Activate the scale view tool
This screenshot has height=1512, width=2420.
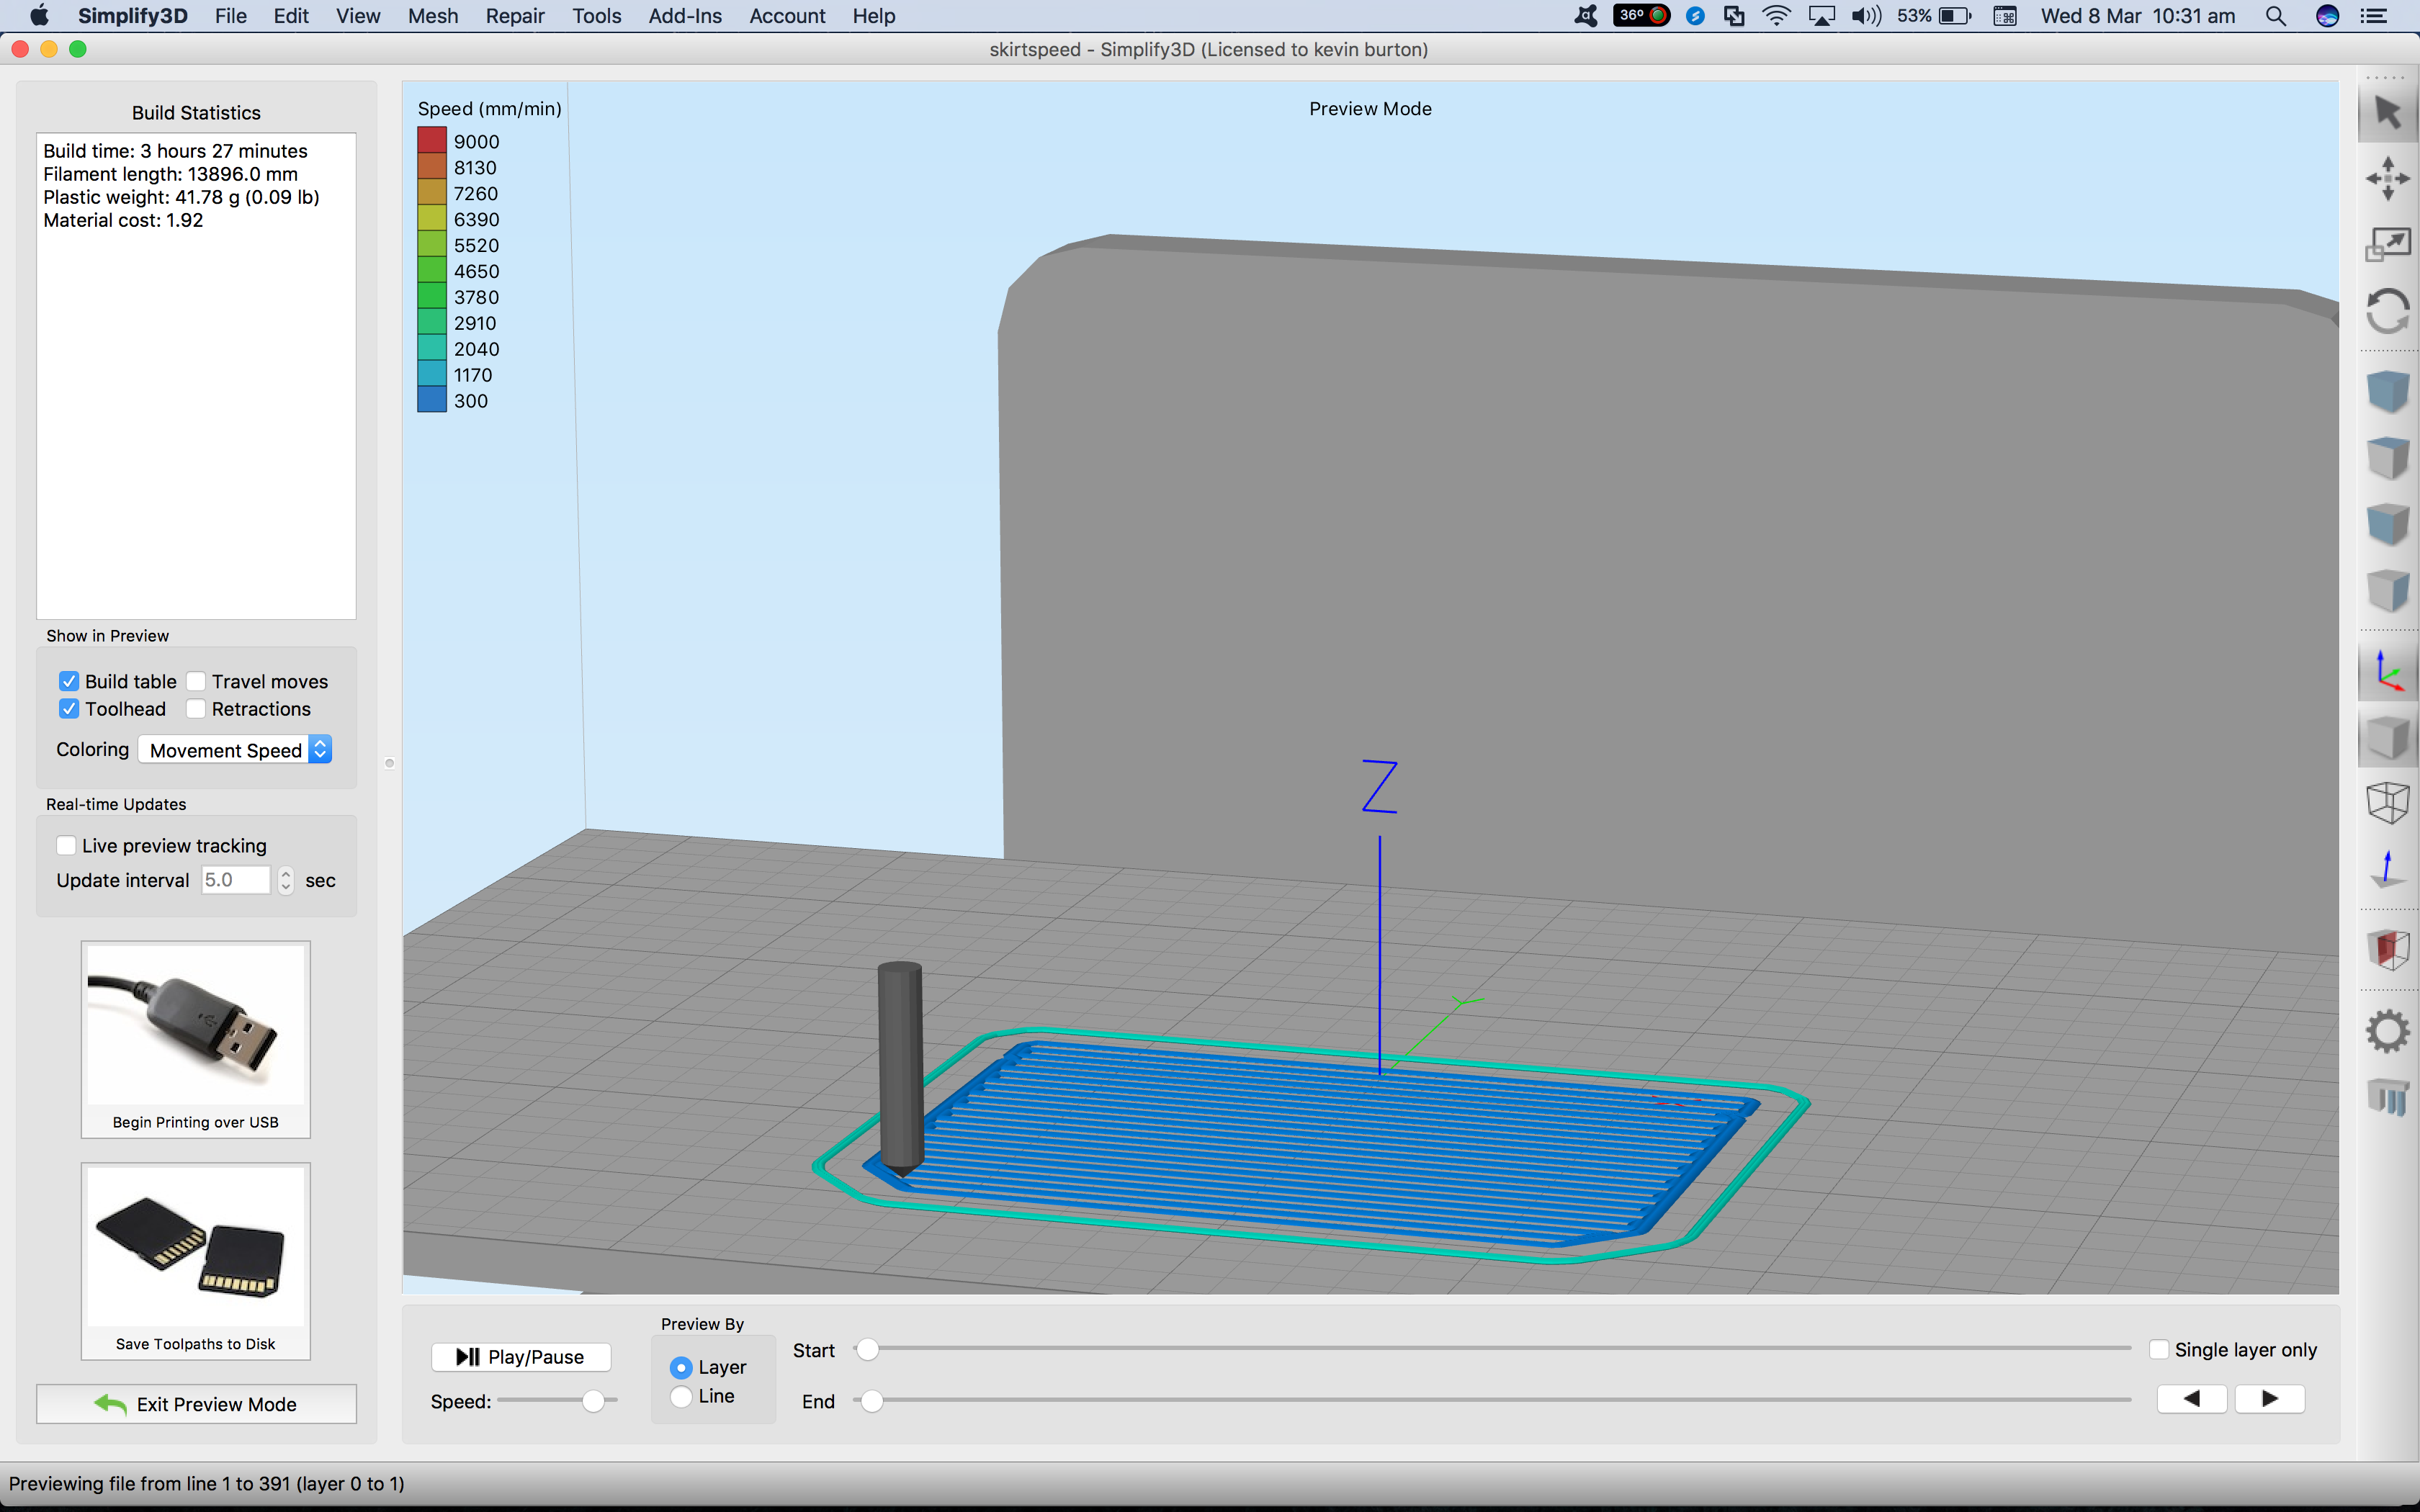pos(2388,244)
